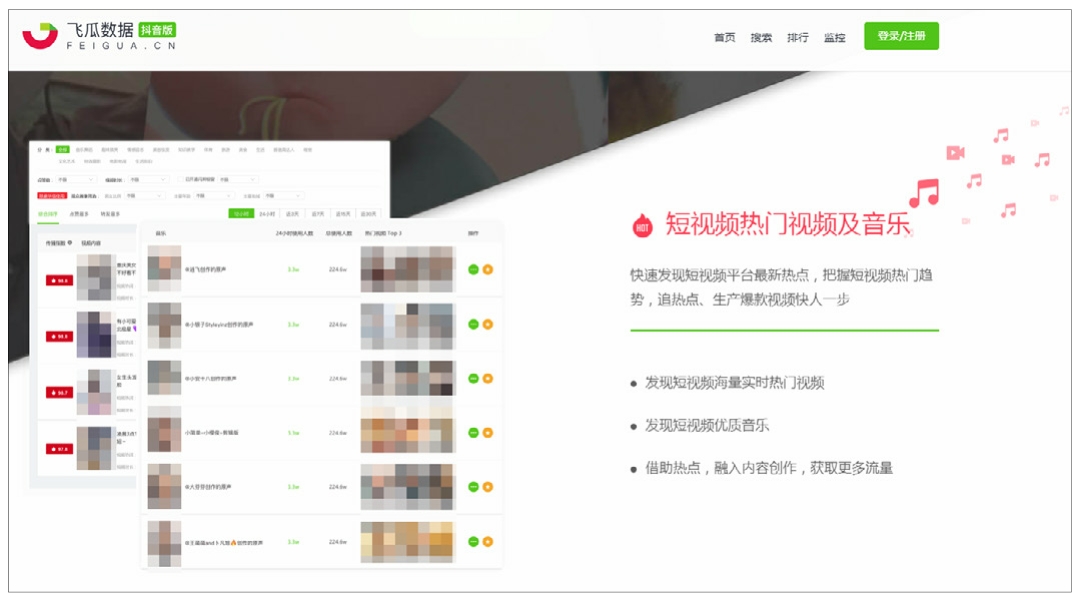Viewport: 1080px width, 601px height.
Task: Switch to the 点赞最多 tab
Action: point(79,214)
